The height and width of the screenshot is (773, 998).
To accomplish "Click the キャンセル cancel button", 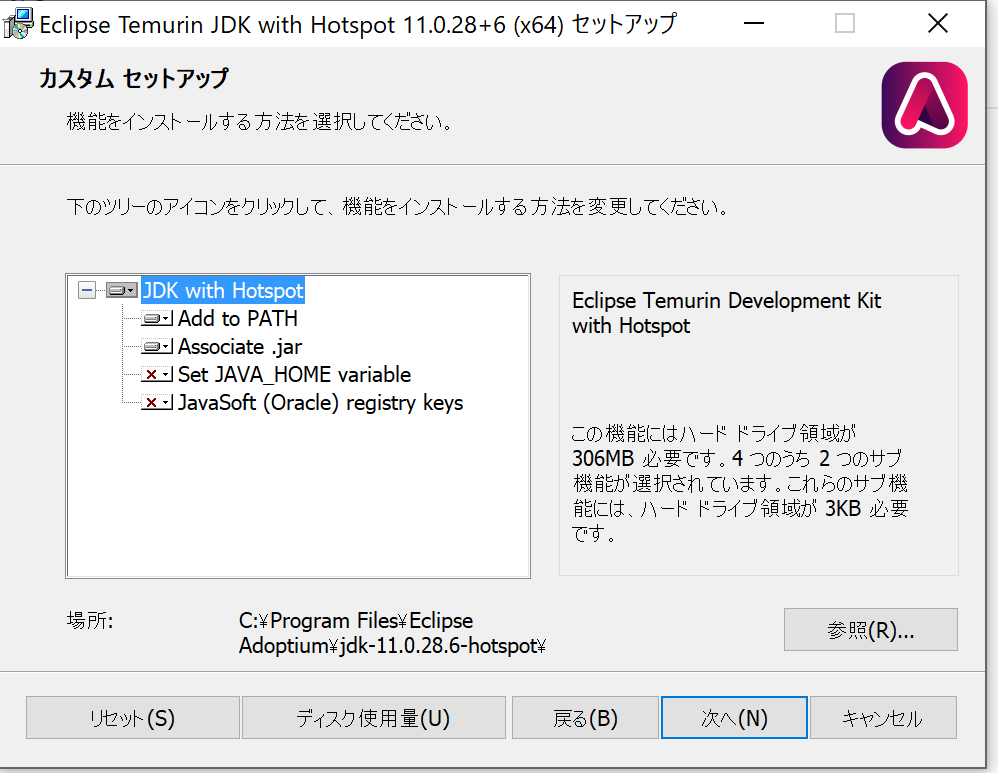I will pyautogui.click(x=883, y=718).
